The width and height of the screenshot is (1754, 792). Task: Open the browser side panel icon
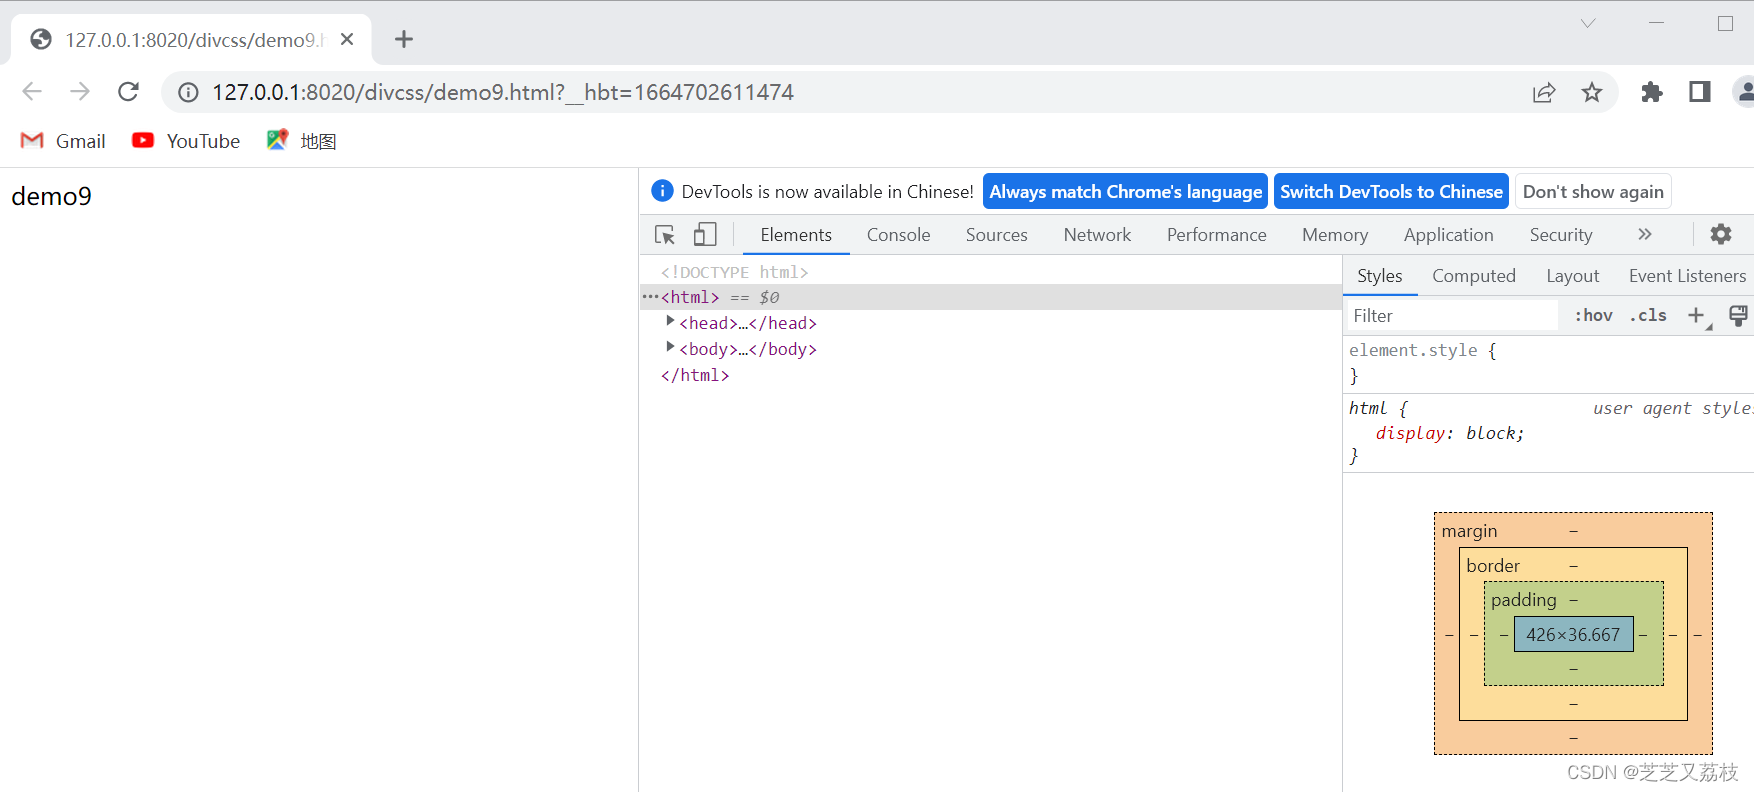pos(1700,92)
